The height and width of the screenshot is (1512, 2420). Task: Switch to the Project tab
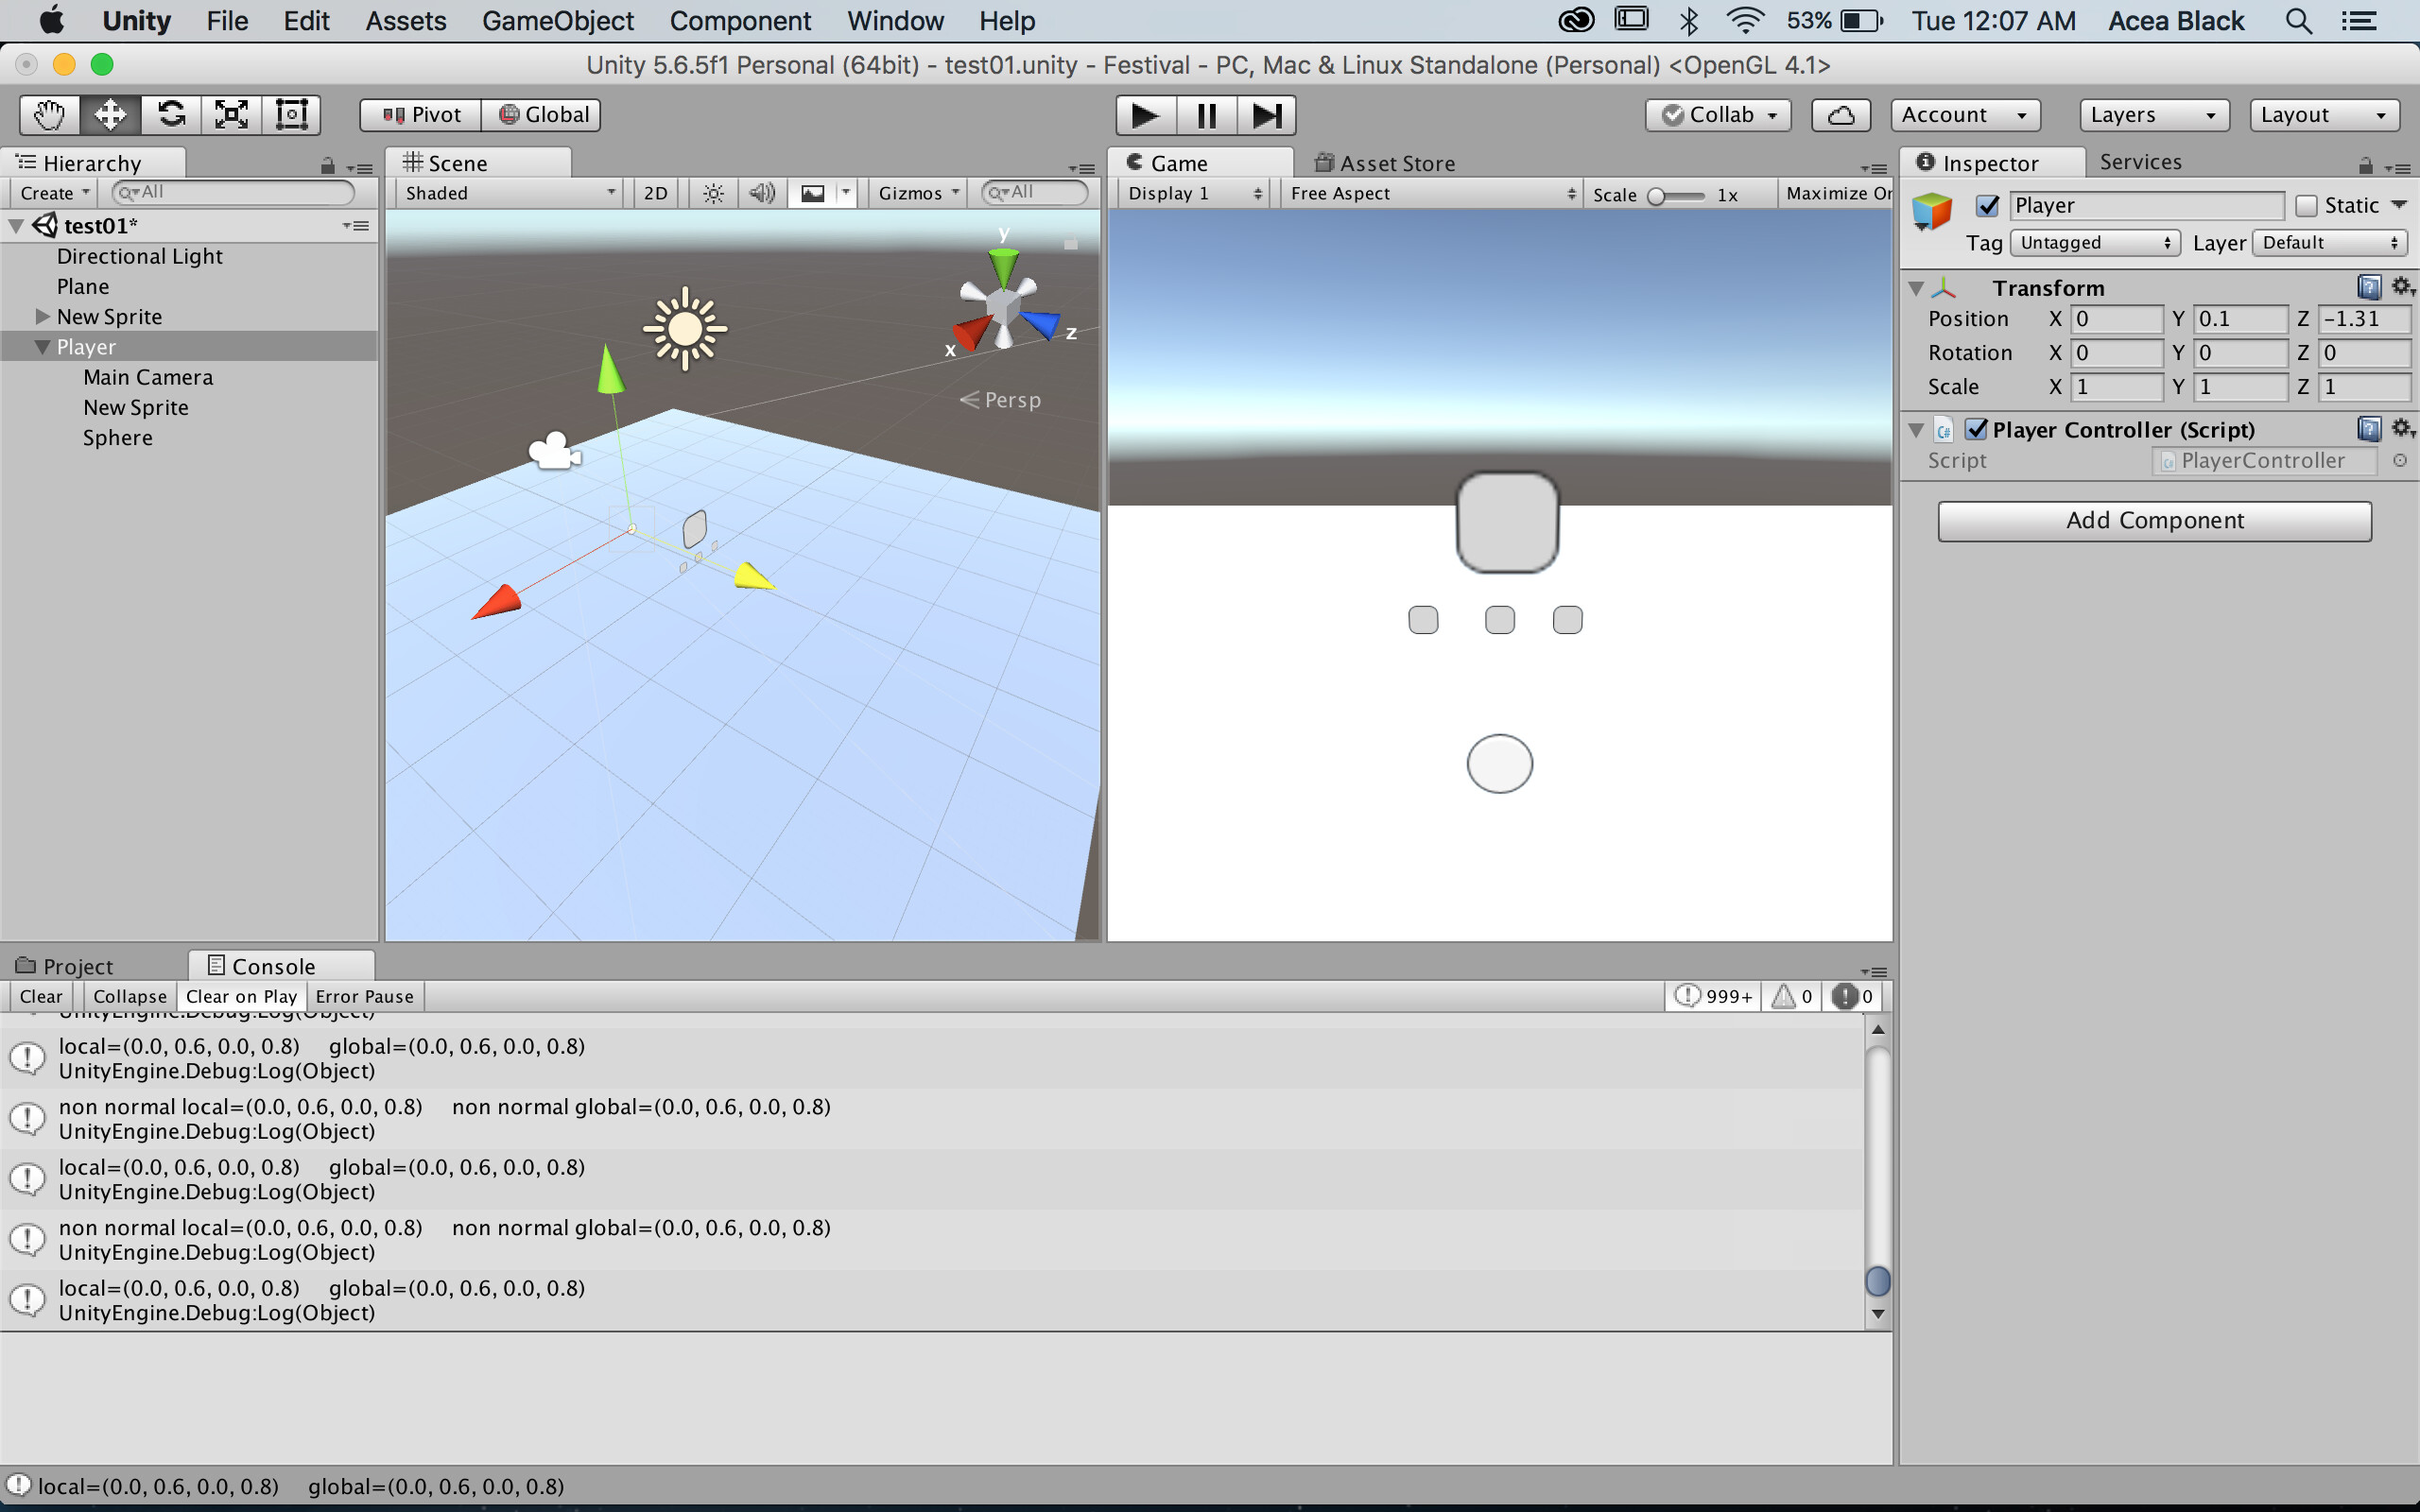[78, 966]
